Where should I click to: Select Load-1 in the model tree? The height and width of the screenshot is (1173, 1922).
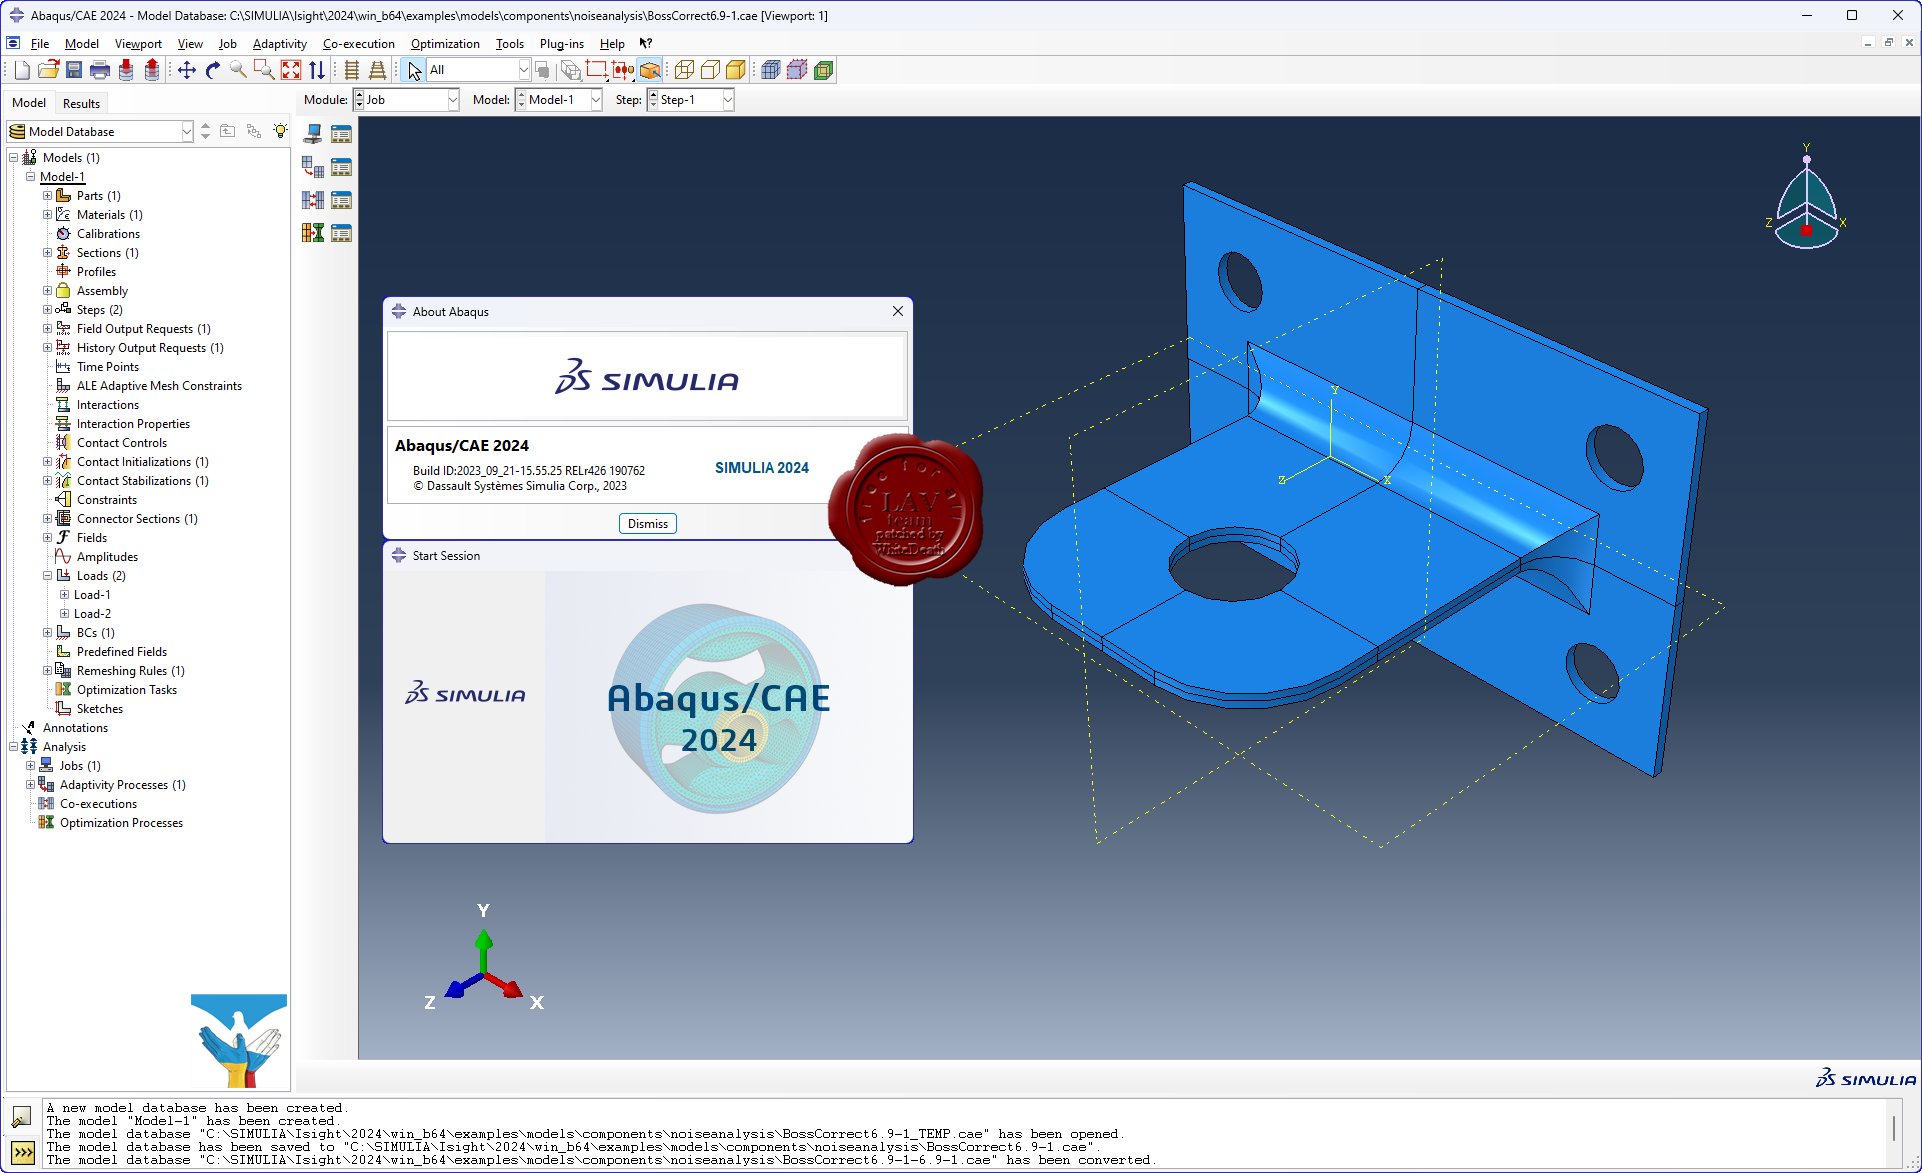coord(92,595)
